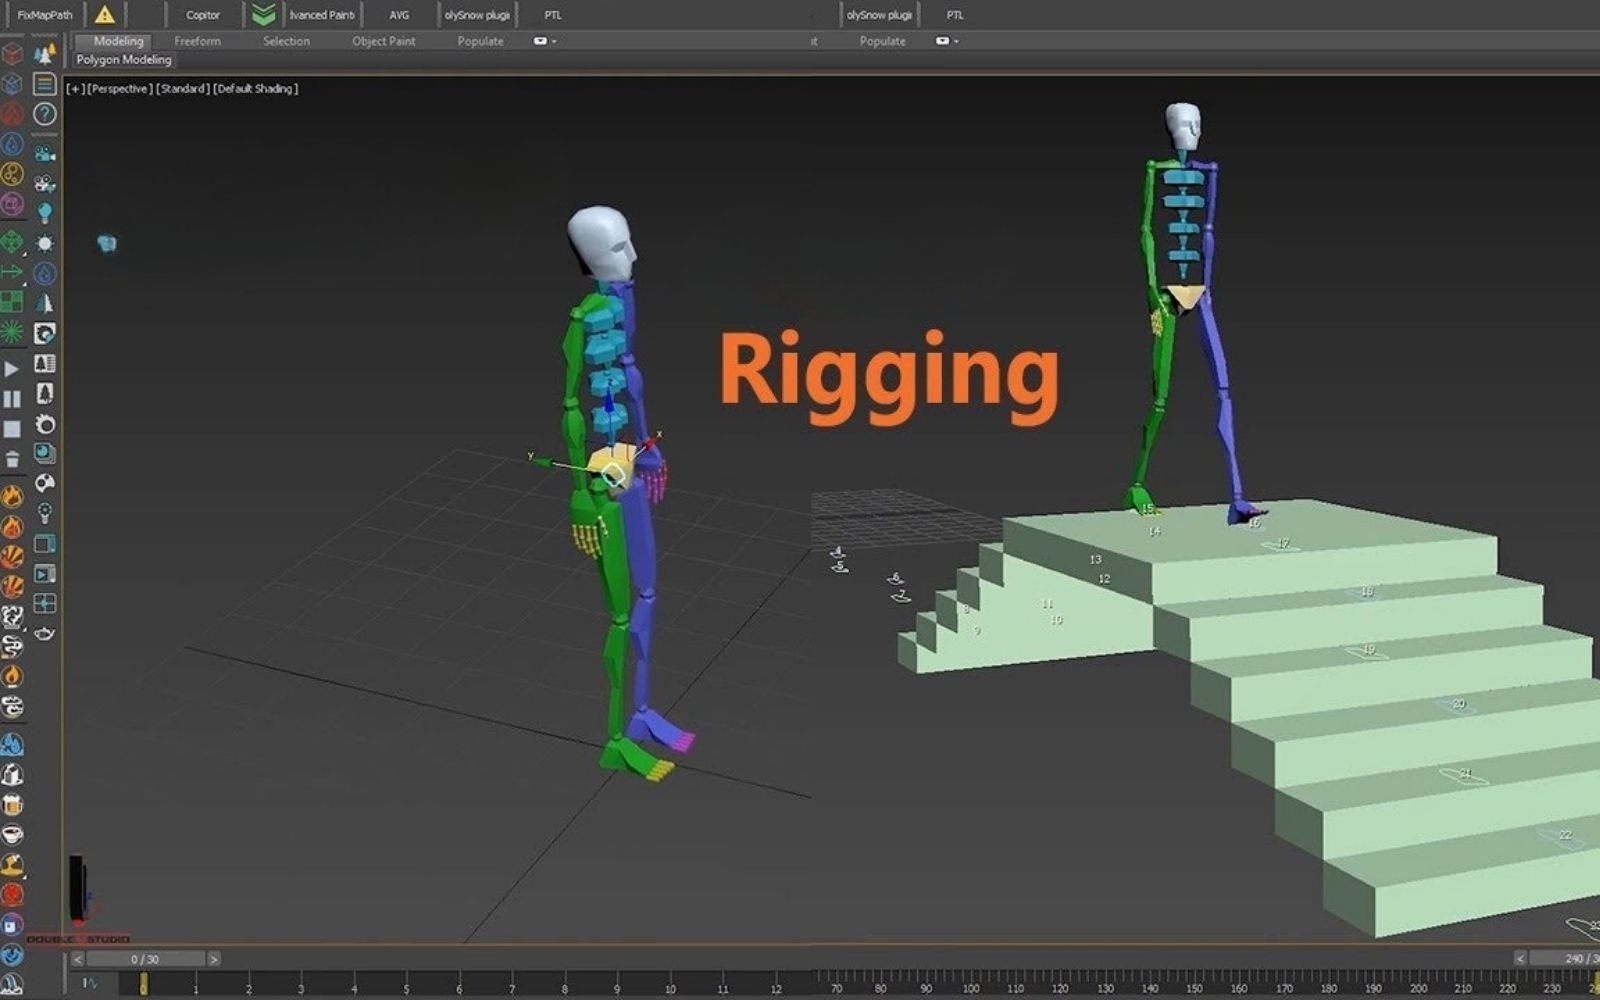Click the FixMapPath toolbar button
This screenshot has height=1000, width=1600.
pos(45,15)
